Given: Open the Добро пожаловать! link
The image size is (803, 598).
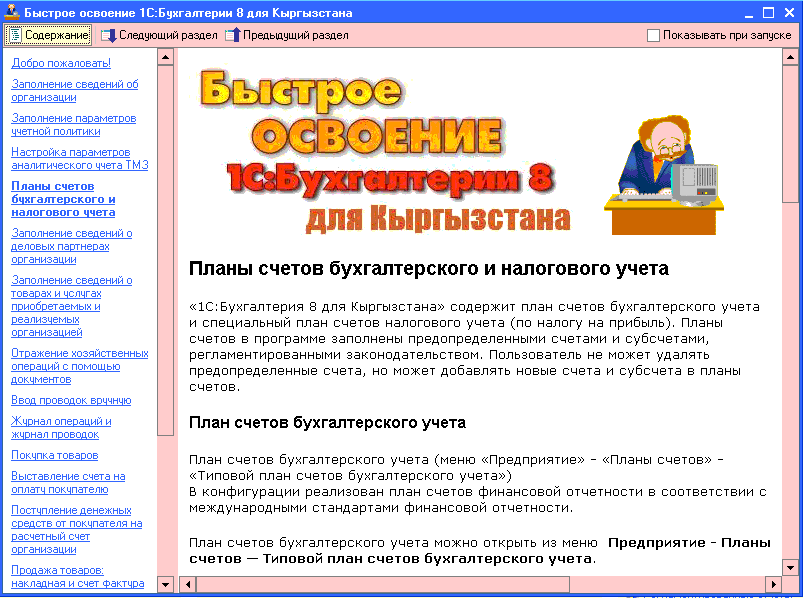Looking at the screenshot, I should [x=61, y=63].
